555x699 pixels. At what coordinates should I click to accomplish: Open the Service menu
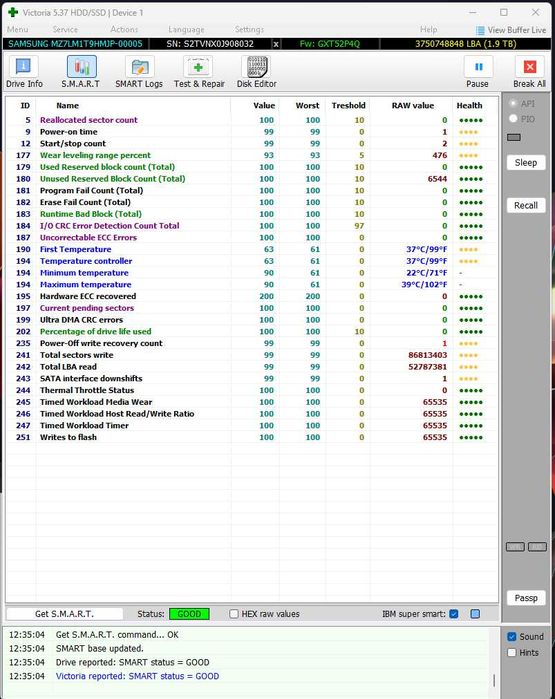click(65, 29)
